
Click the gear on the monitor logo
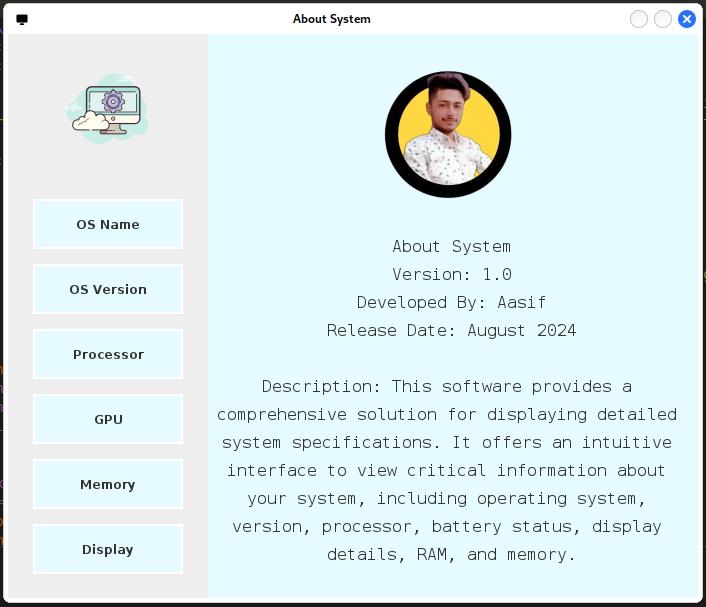pyautogui.click(x=113, y=101)
